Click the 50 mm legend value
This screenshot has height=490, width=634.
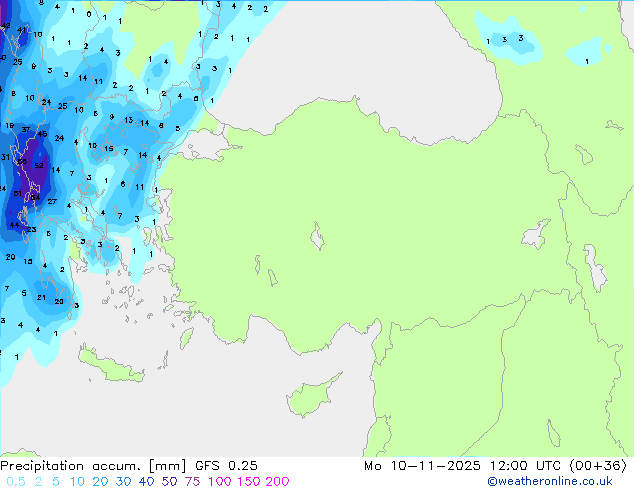click(x=169, y=481)
